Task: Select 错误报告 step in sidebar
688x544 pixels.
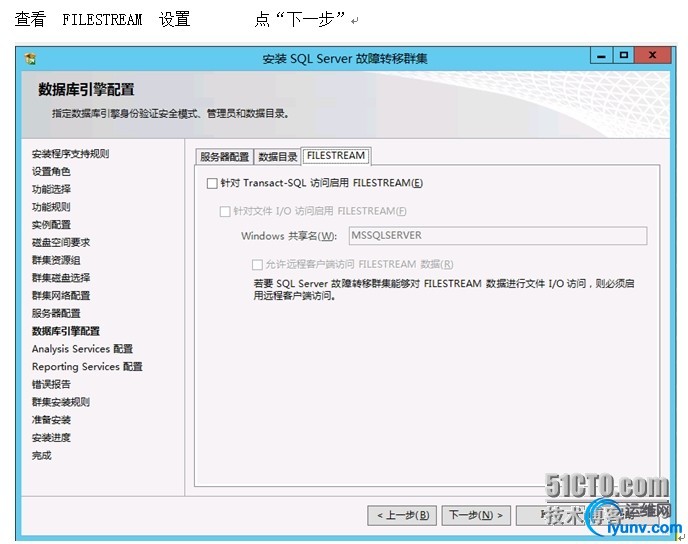Action: click(51, 385)
